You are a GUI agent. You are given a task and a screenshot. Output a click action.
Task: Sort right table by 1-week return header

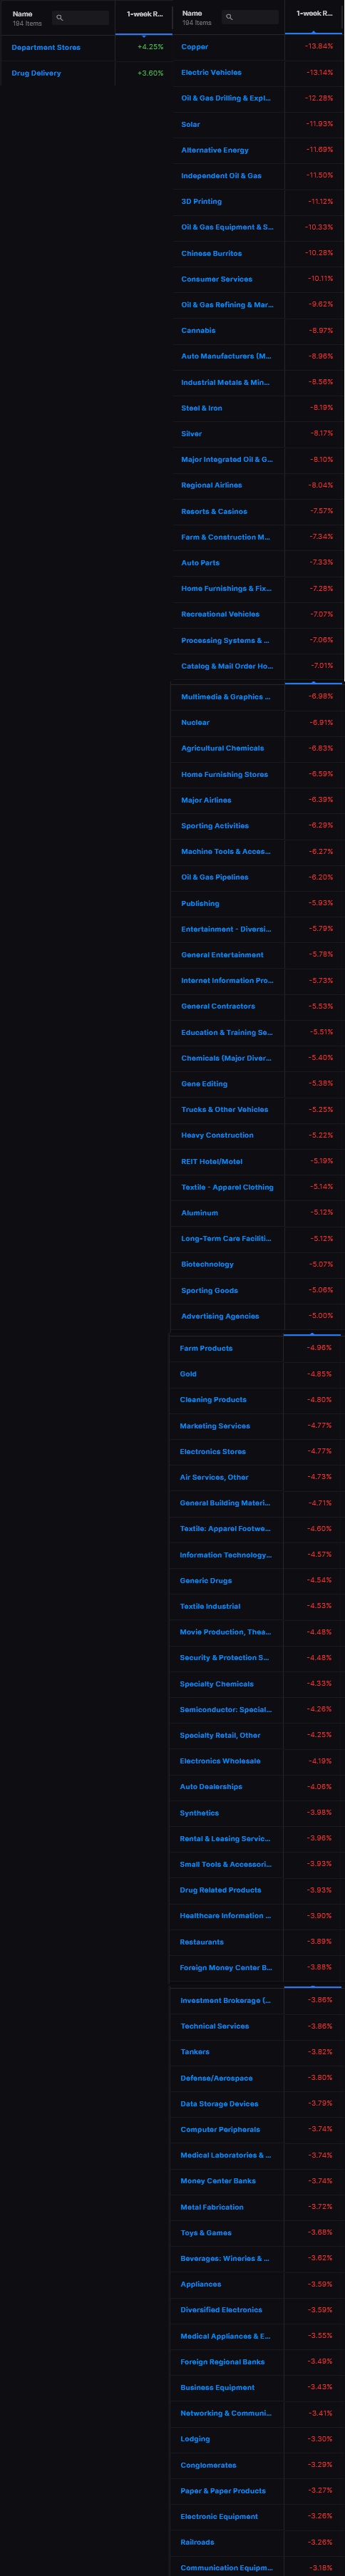[x=314, y=14]
